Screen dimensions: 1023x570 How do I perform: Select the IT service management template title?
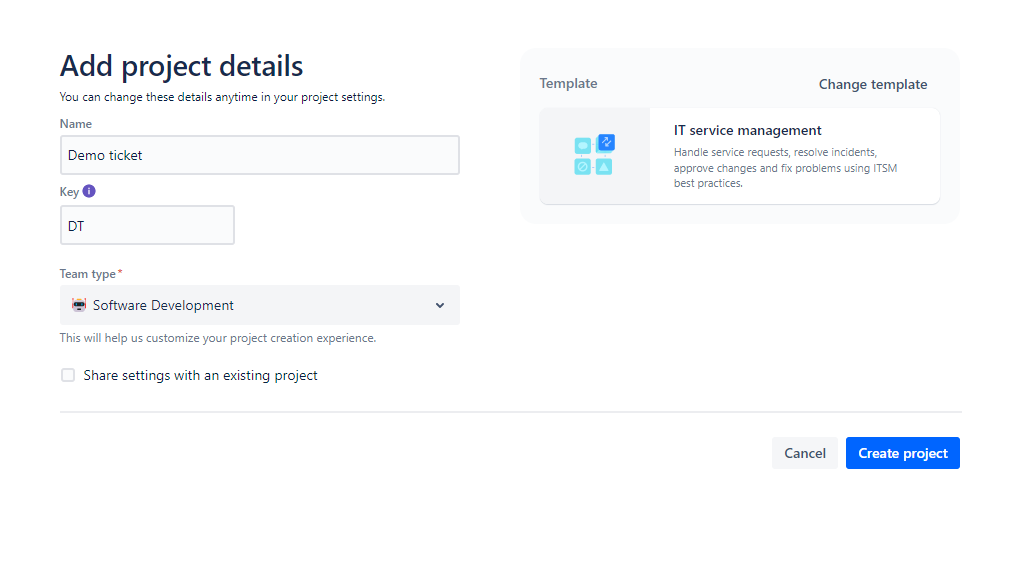[x=748, y=130]
